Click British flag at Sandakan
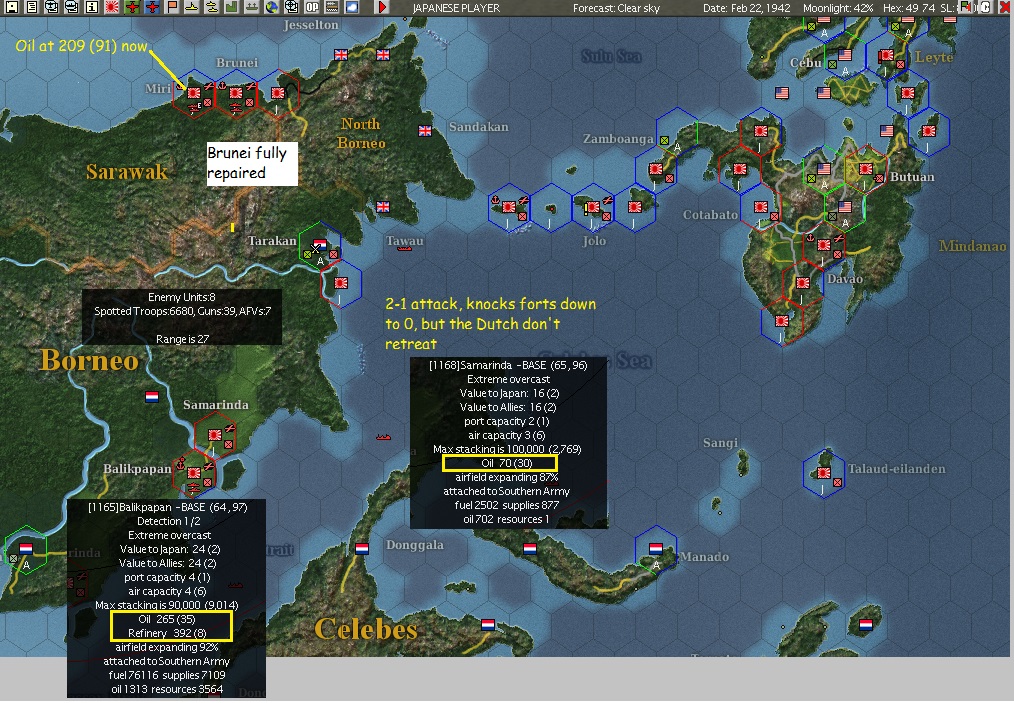1014x703 pixels. click(x=425, y=131)
